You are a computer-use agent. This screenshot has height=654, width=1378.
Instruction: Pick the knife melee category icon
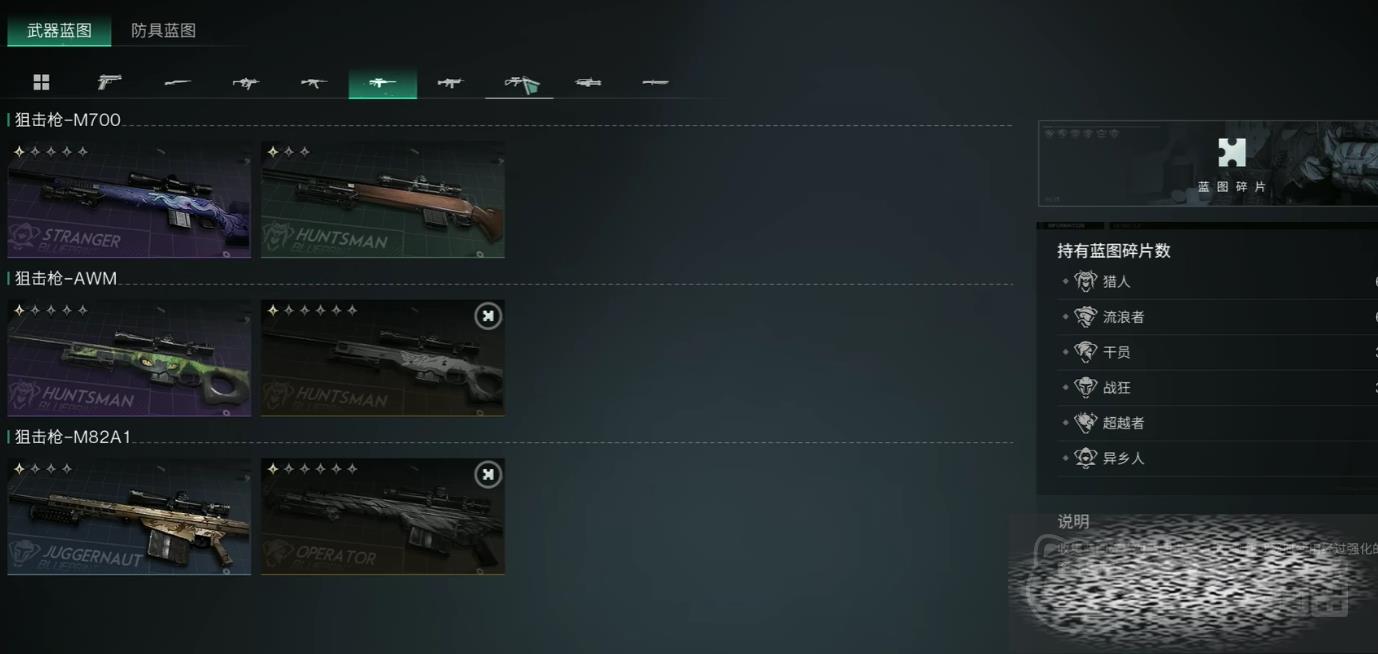[x=655, y=82]
